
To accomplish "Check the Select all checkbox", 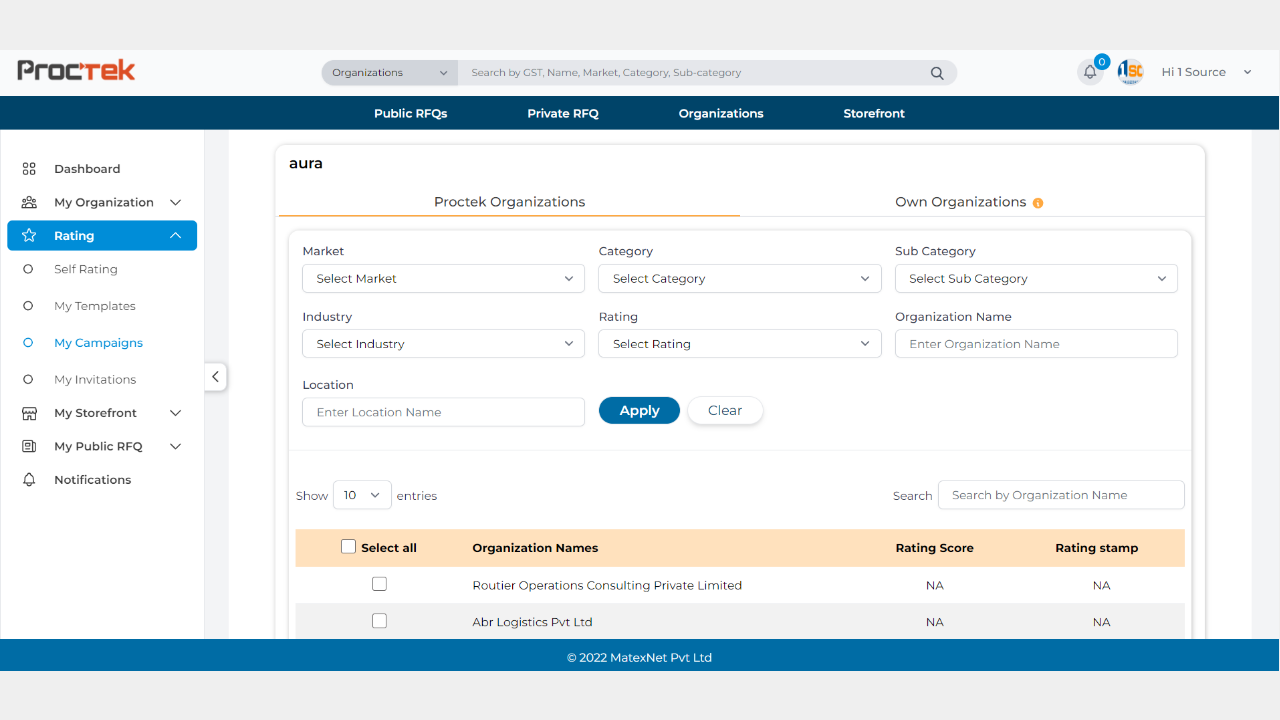I will click(348, 547).
